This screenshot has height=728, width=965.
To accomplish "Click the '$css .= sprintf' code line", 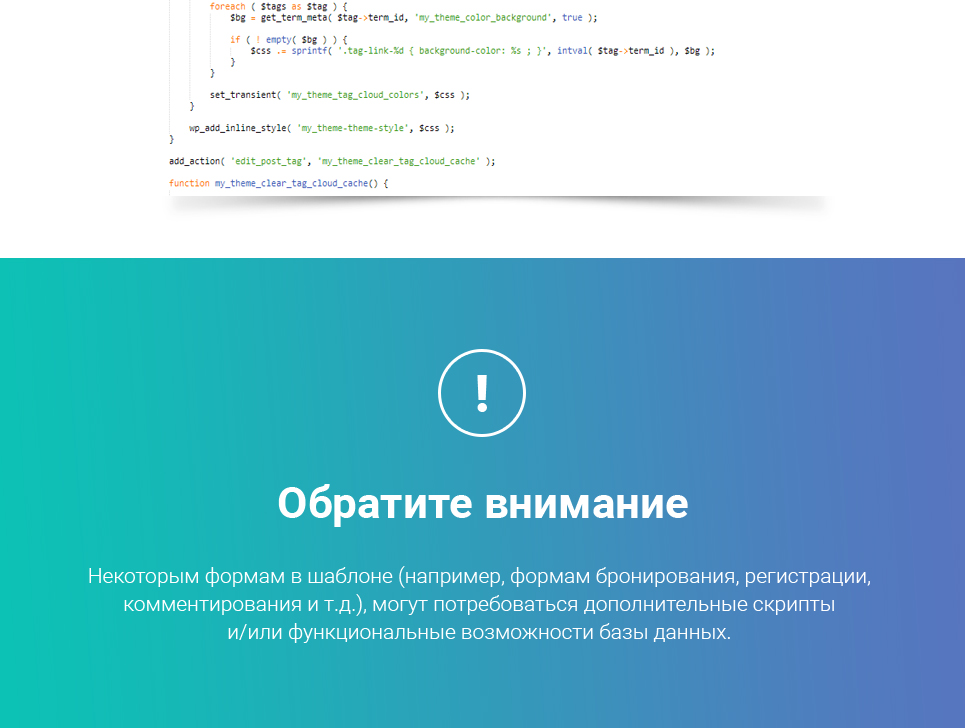I will (x=483, y=51).
